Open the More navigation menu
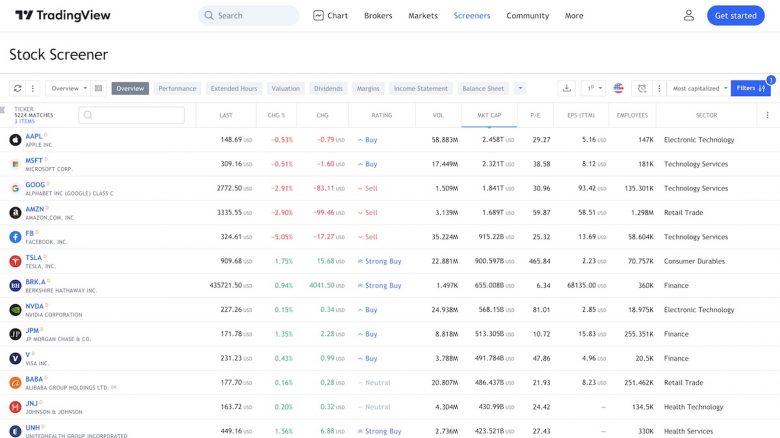Screen dimensions: 780x438 [x=574, y=15]
